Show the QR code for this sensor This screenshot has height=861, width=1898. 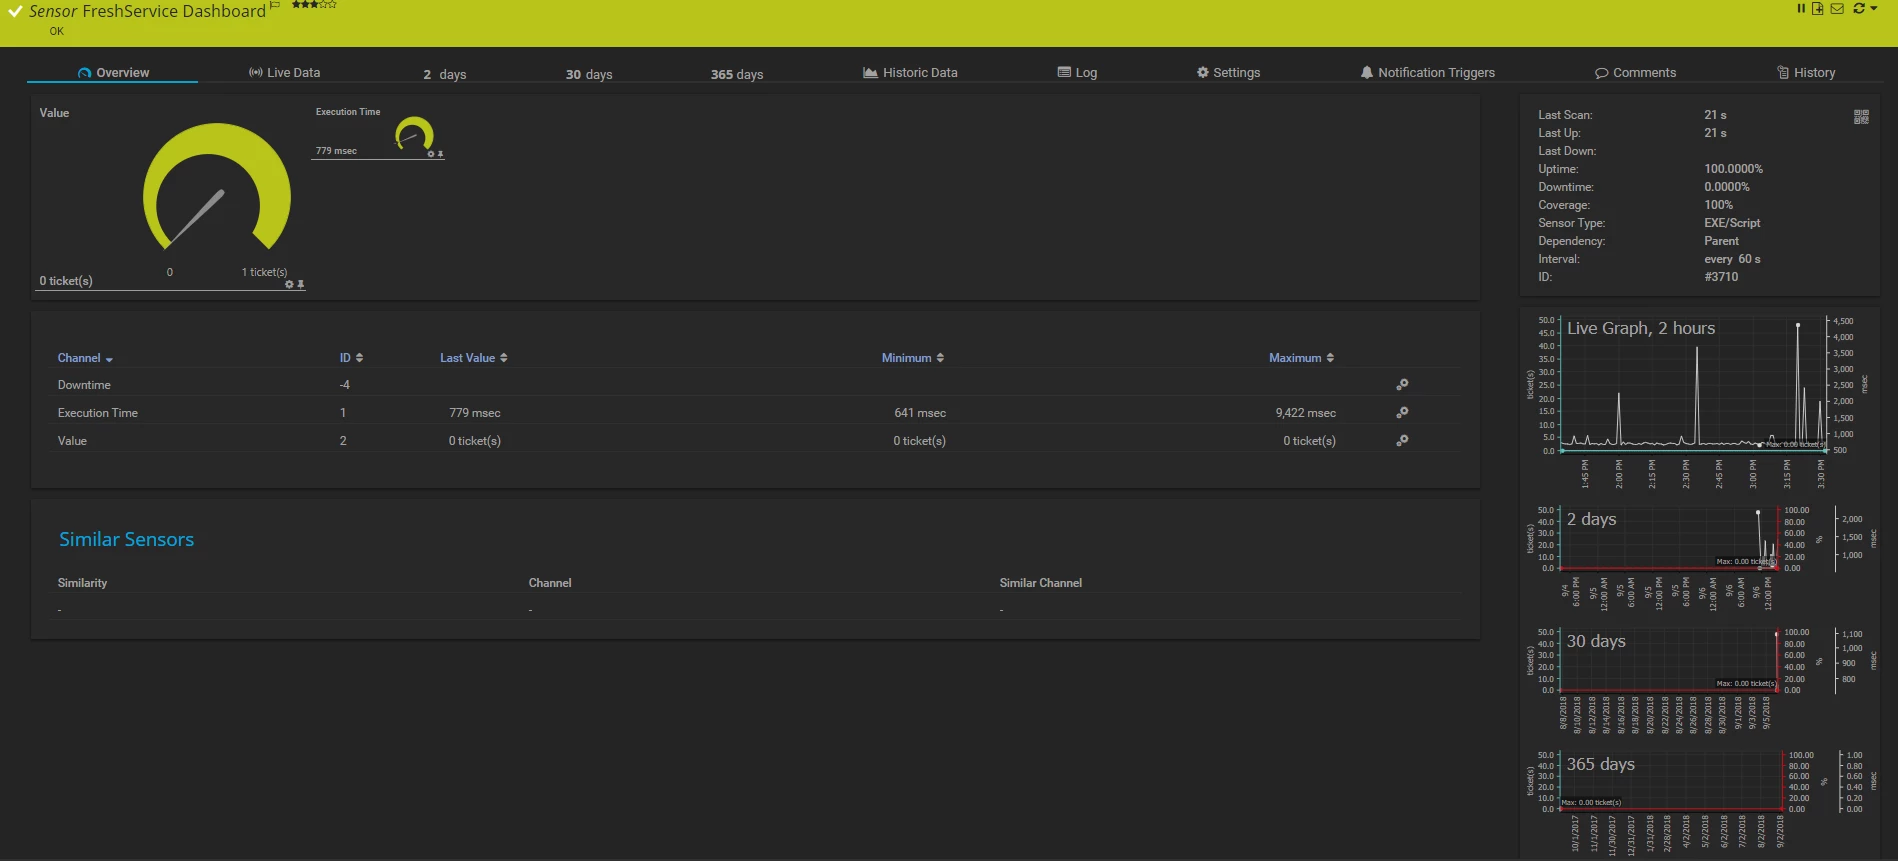click(x=1861, y=117)
